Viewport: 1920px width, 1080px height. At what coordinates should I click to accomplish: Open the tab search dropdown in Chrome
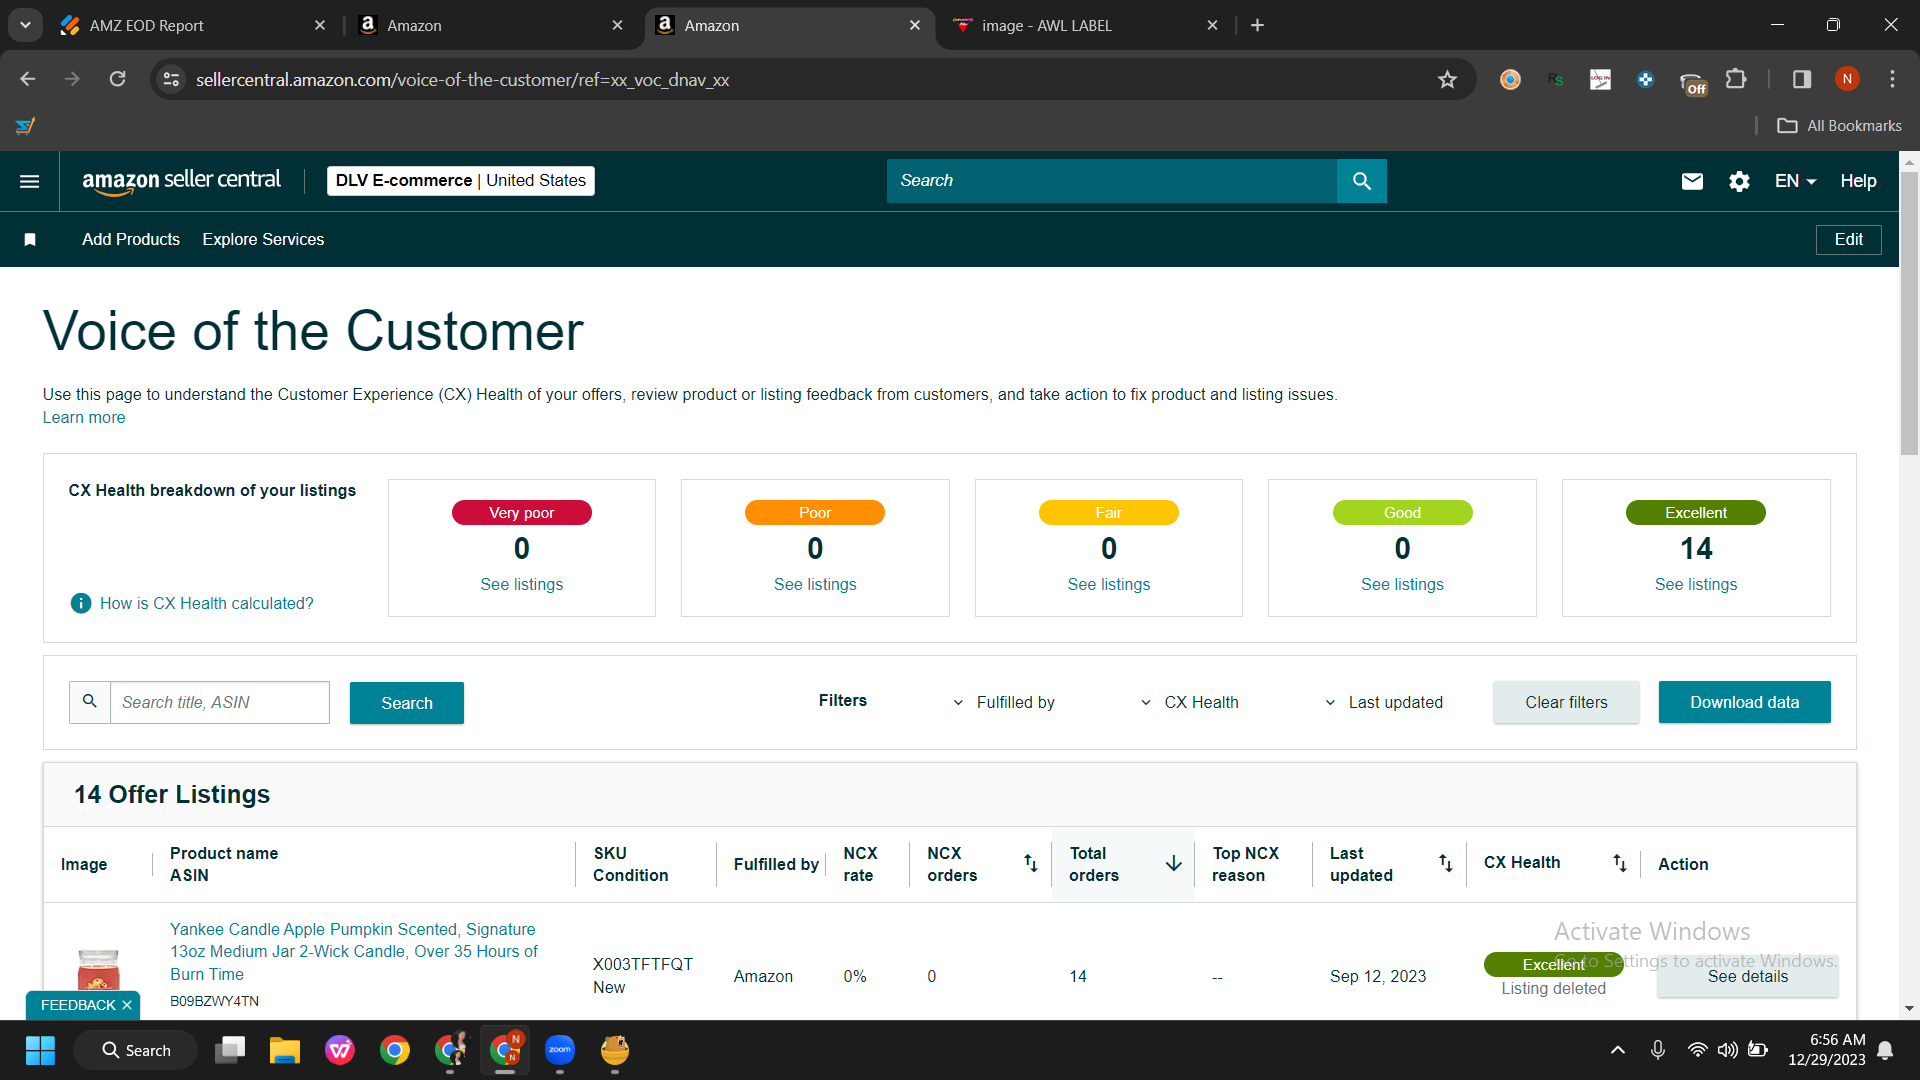(25, 25)
